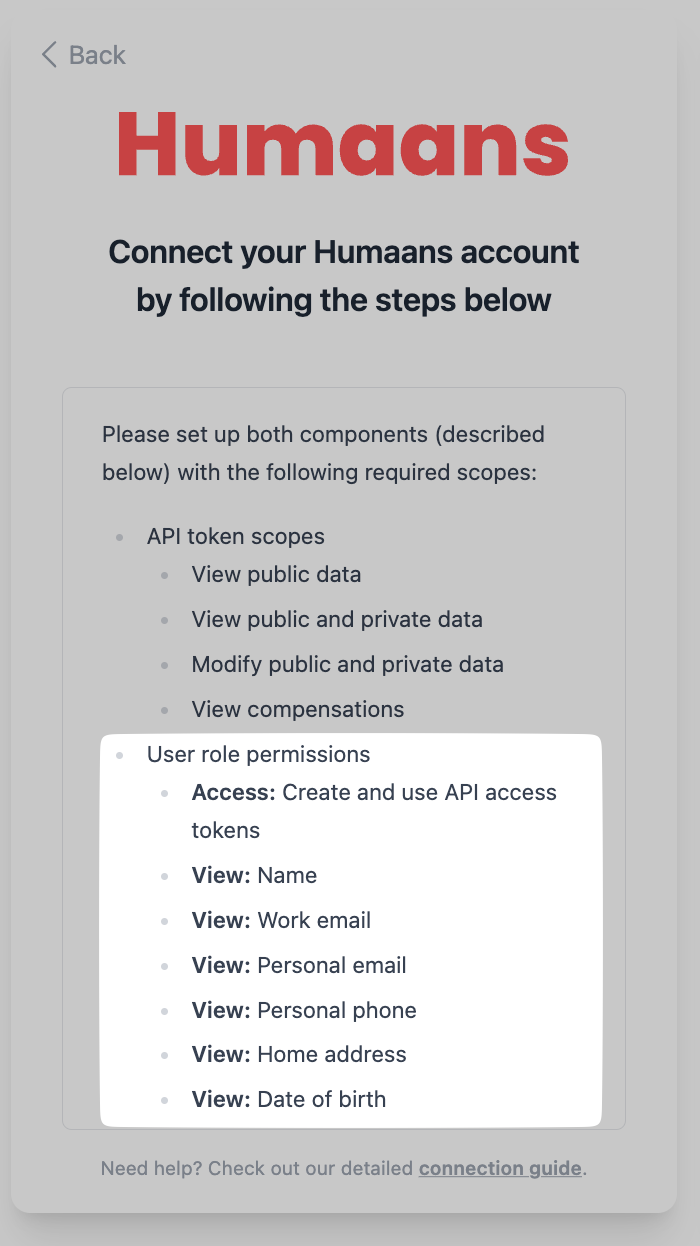Click the 'View: Home address' permission
Viewport: 700px width, 1246px height.
point(299,1054)
